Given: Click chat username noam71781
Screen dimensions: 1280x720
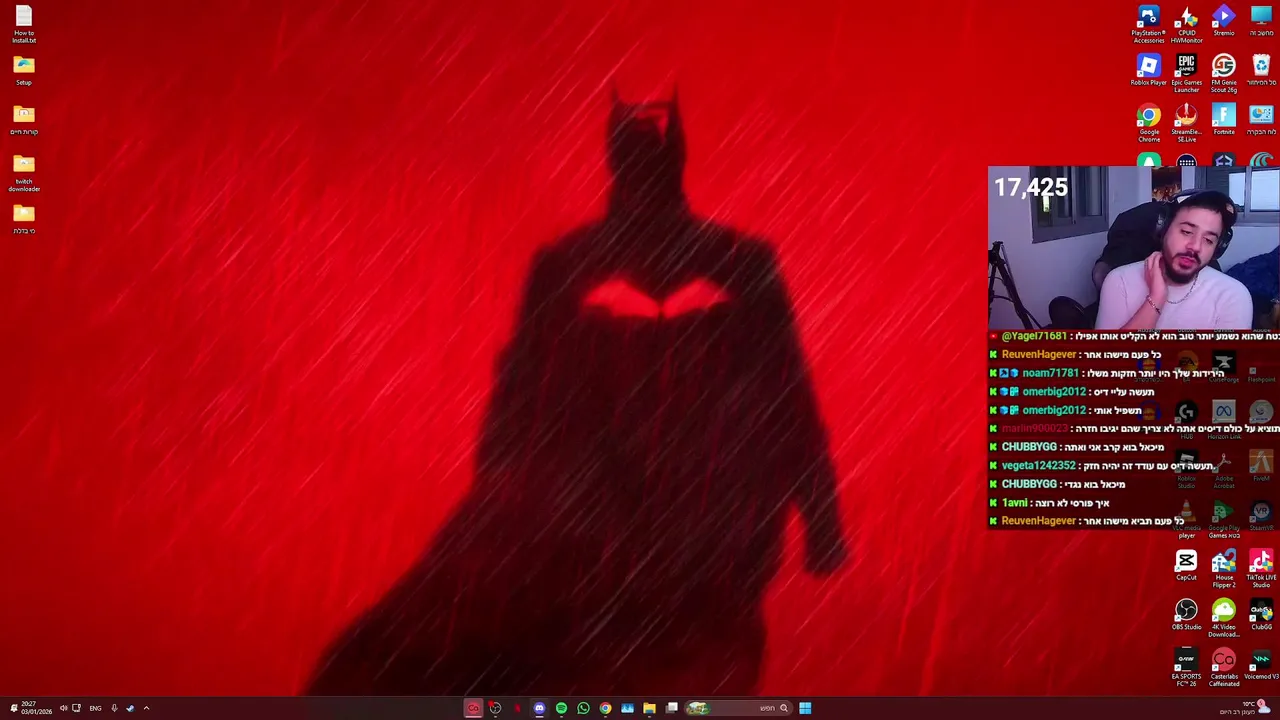Looking at the screenshot, I should (1050, 373).
